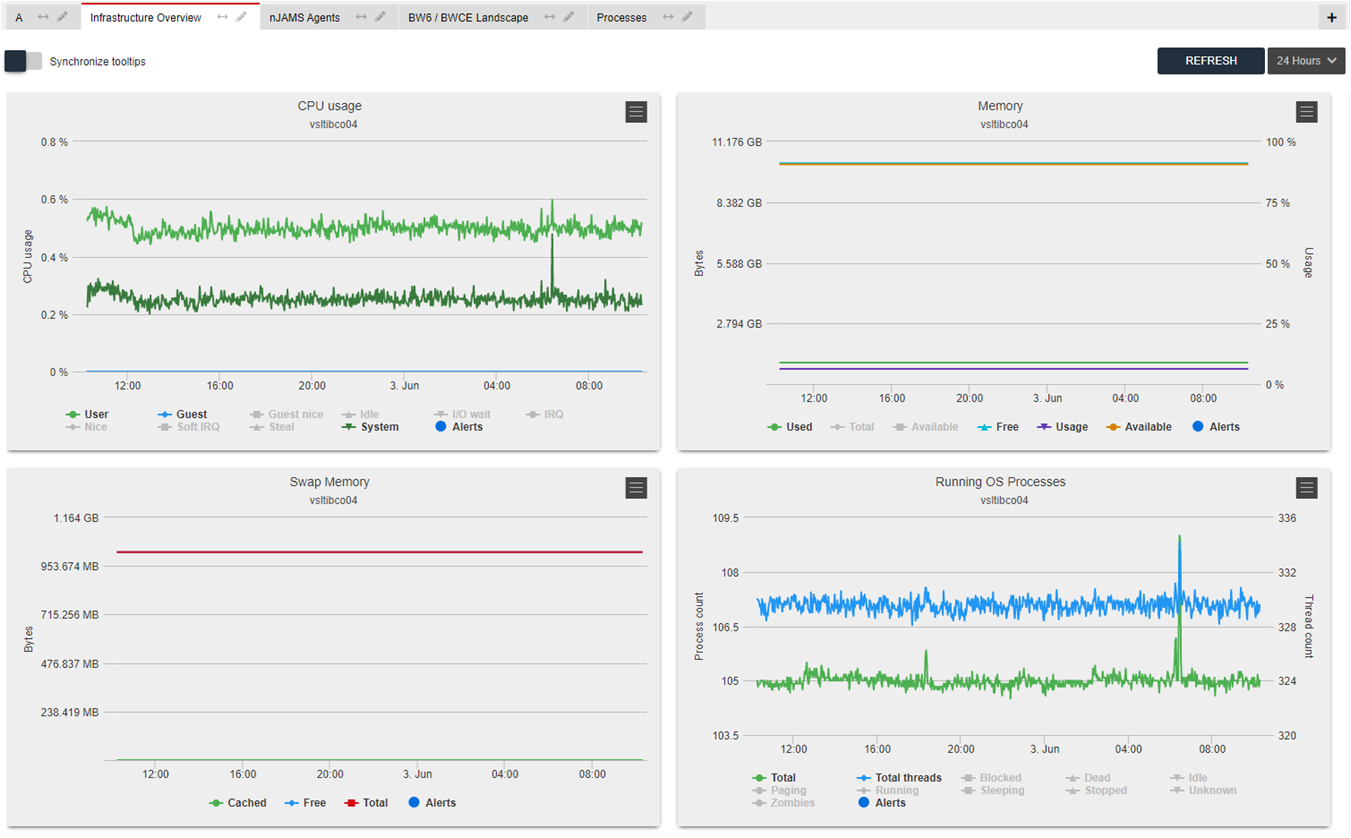Click the Swap Memory chart title

tap(330, 482)
